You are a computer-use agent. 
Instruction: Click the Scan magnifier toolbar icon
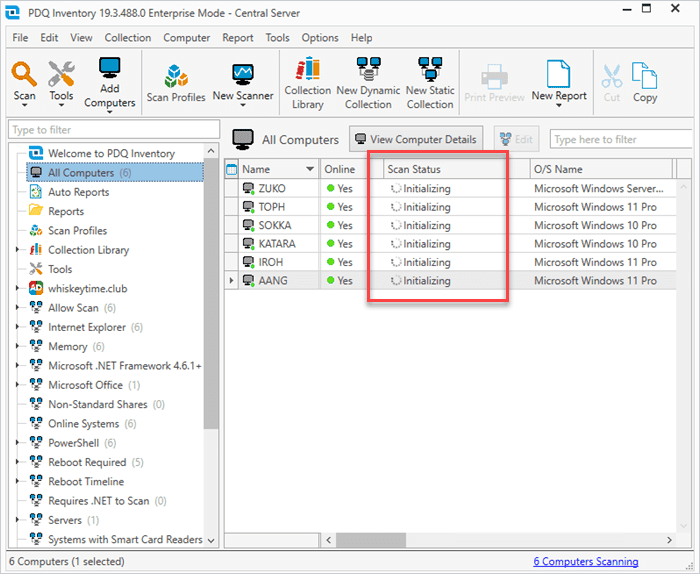24,74
